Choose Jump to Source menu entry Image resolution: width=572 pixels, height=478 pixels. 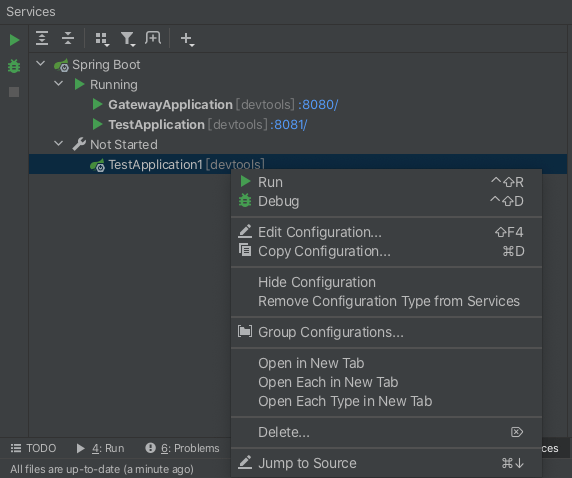point(386,463)
